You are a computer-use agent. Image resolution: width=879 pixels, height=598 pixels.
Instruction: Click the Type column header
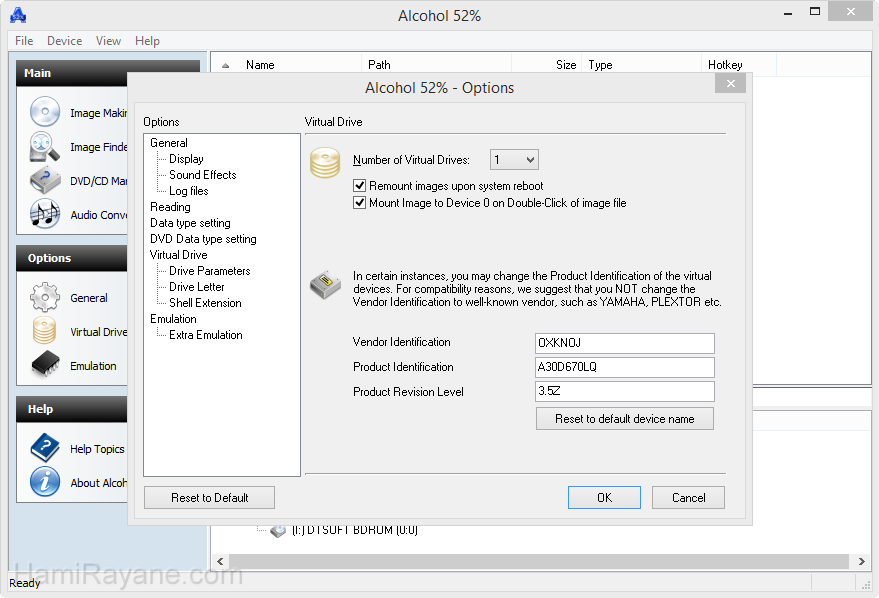(x=641, y=65)
